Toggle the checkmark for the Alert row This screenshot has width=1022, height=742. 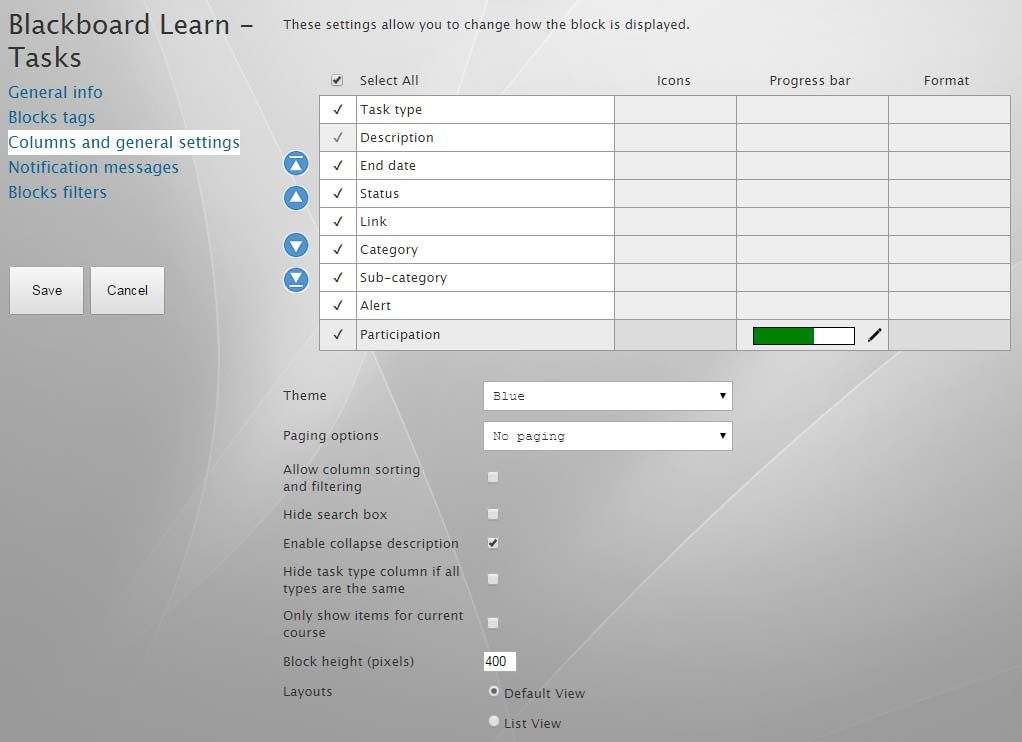(338, 306)
